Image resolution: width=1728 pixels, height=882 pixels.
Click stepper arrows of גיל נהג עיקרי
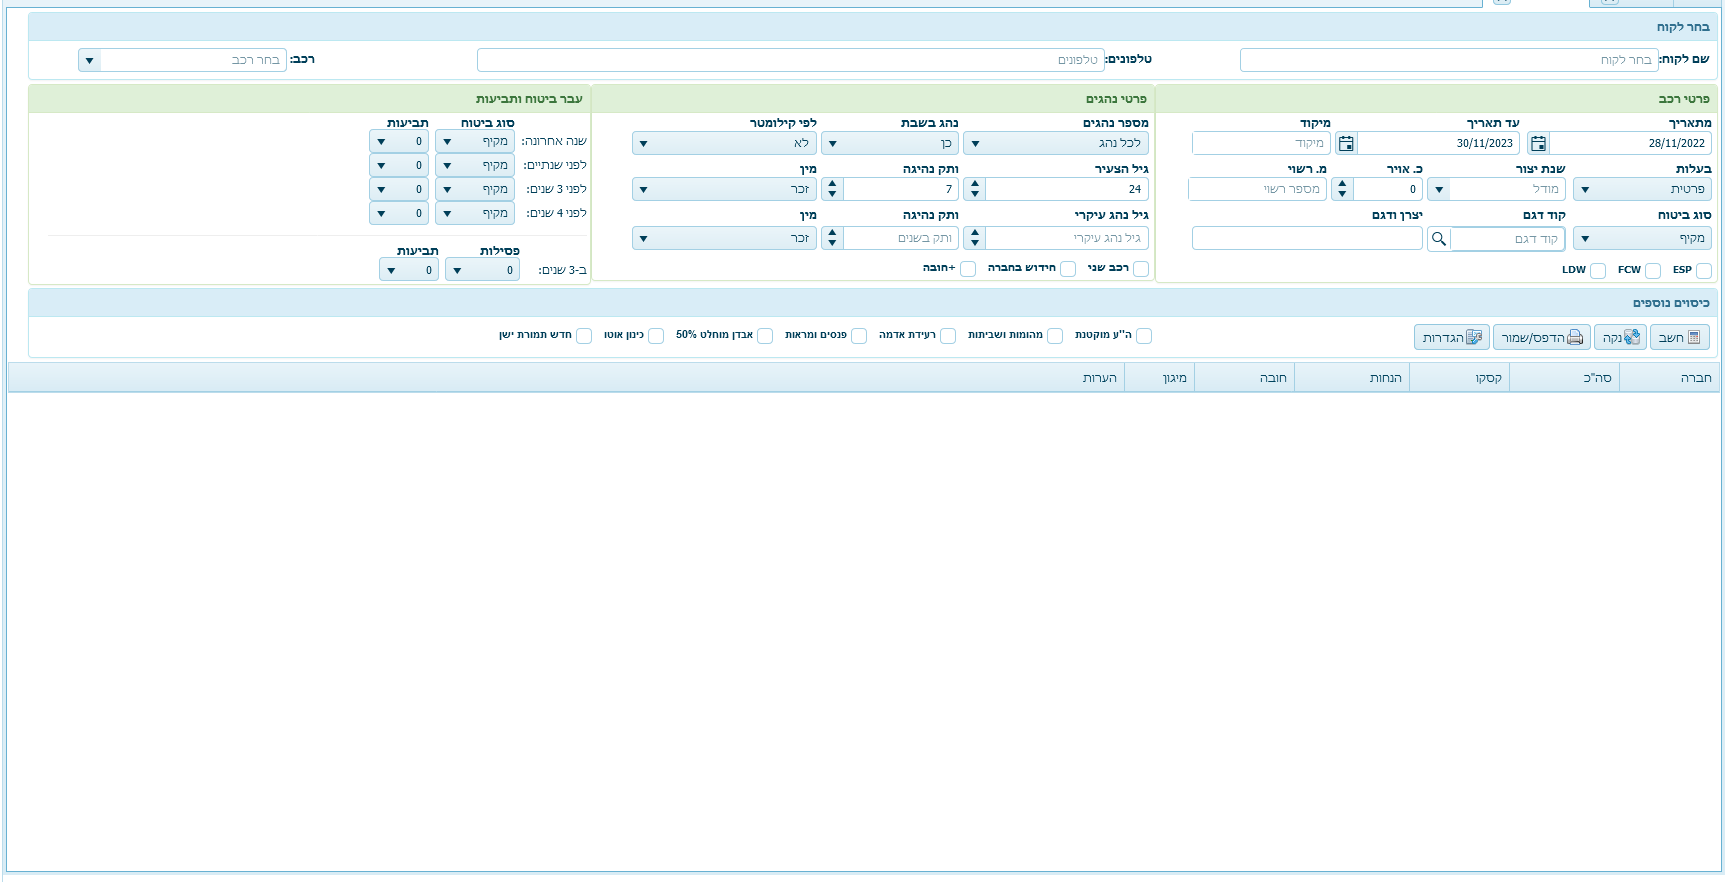[x=975, y=238]
